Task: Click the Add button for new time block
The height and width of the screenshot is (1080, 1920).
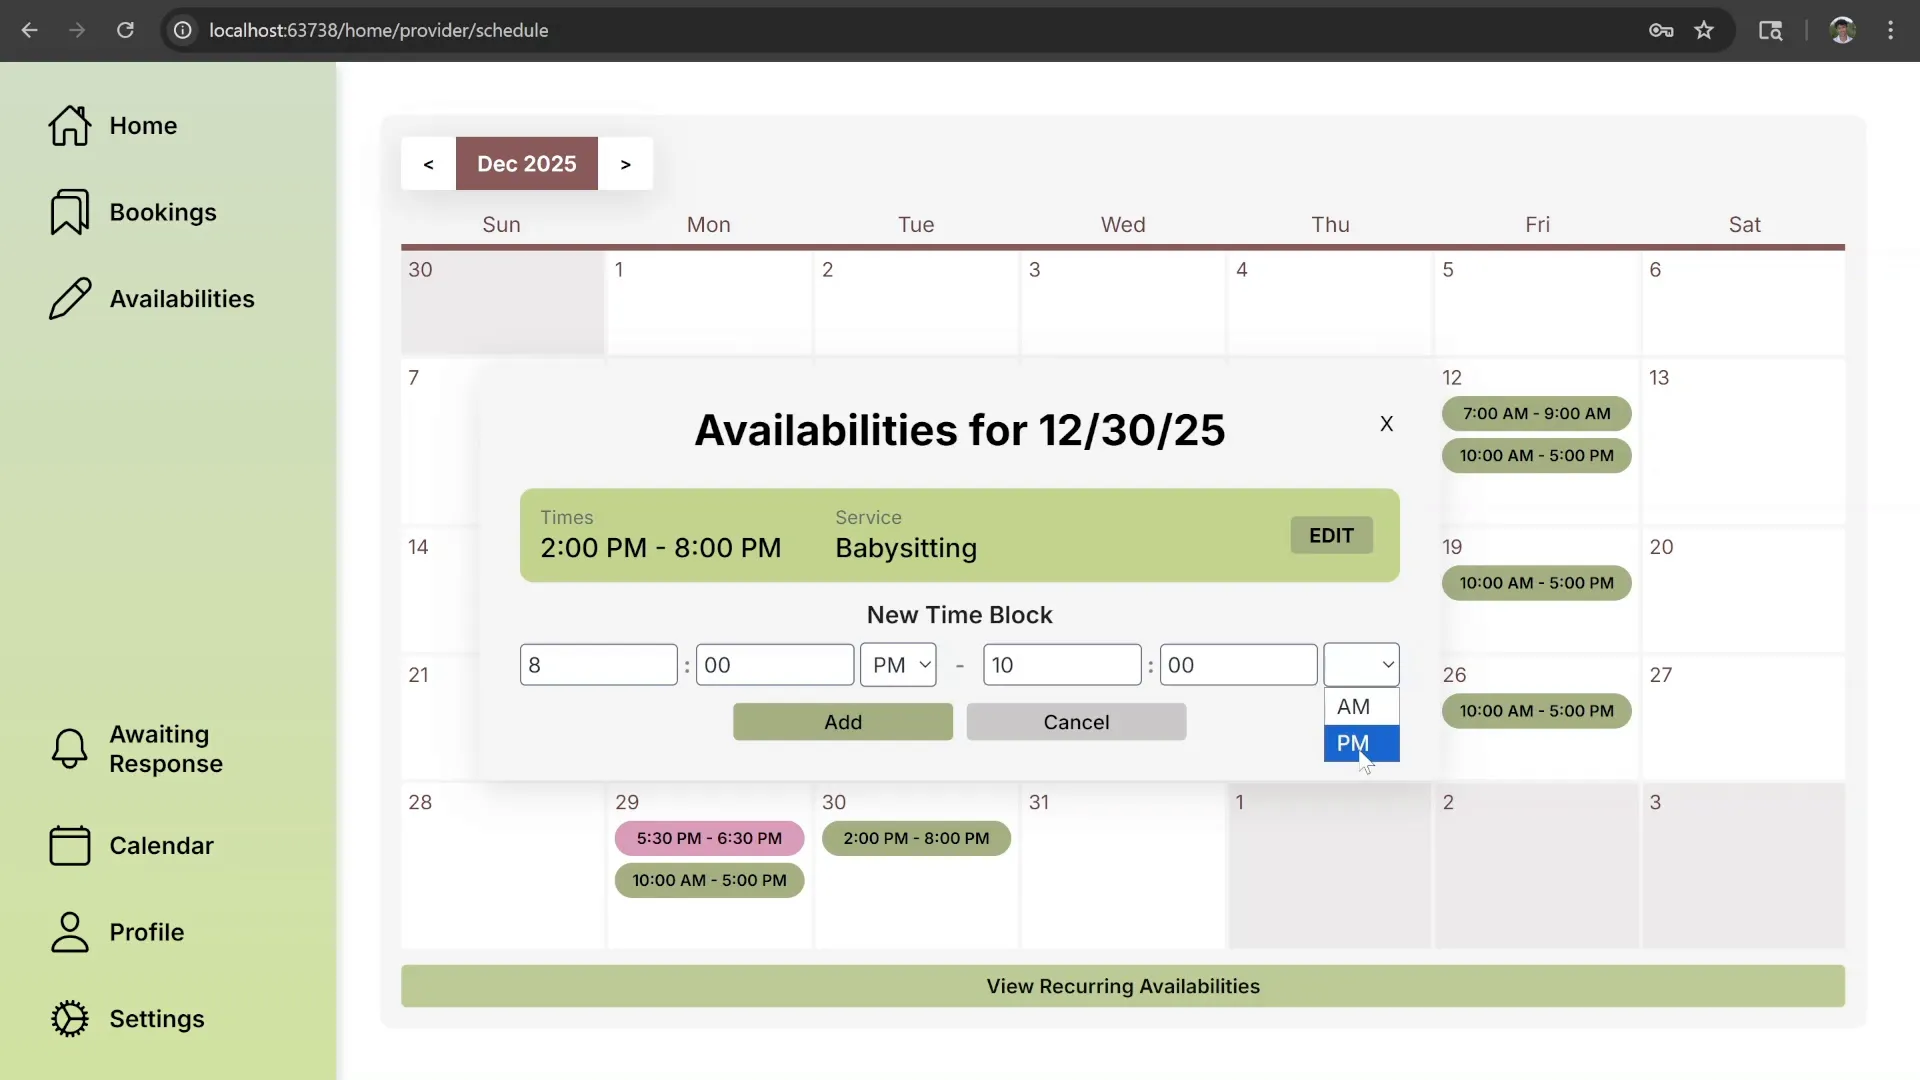Action: [842, 722]
